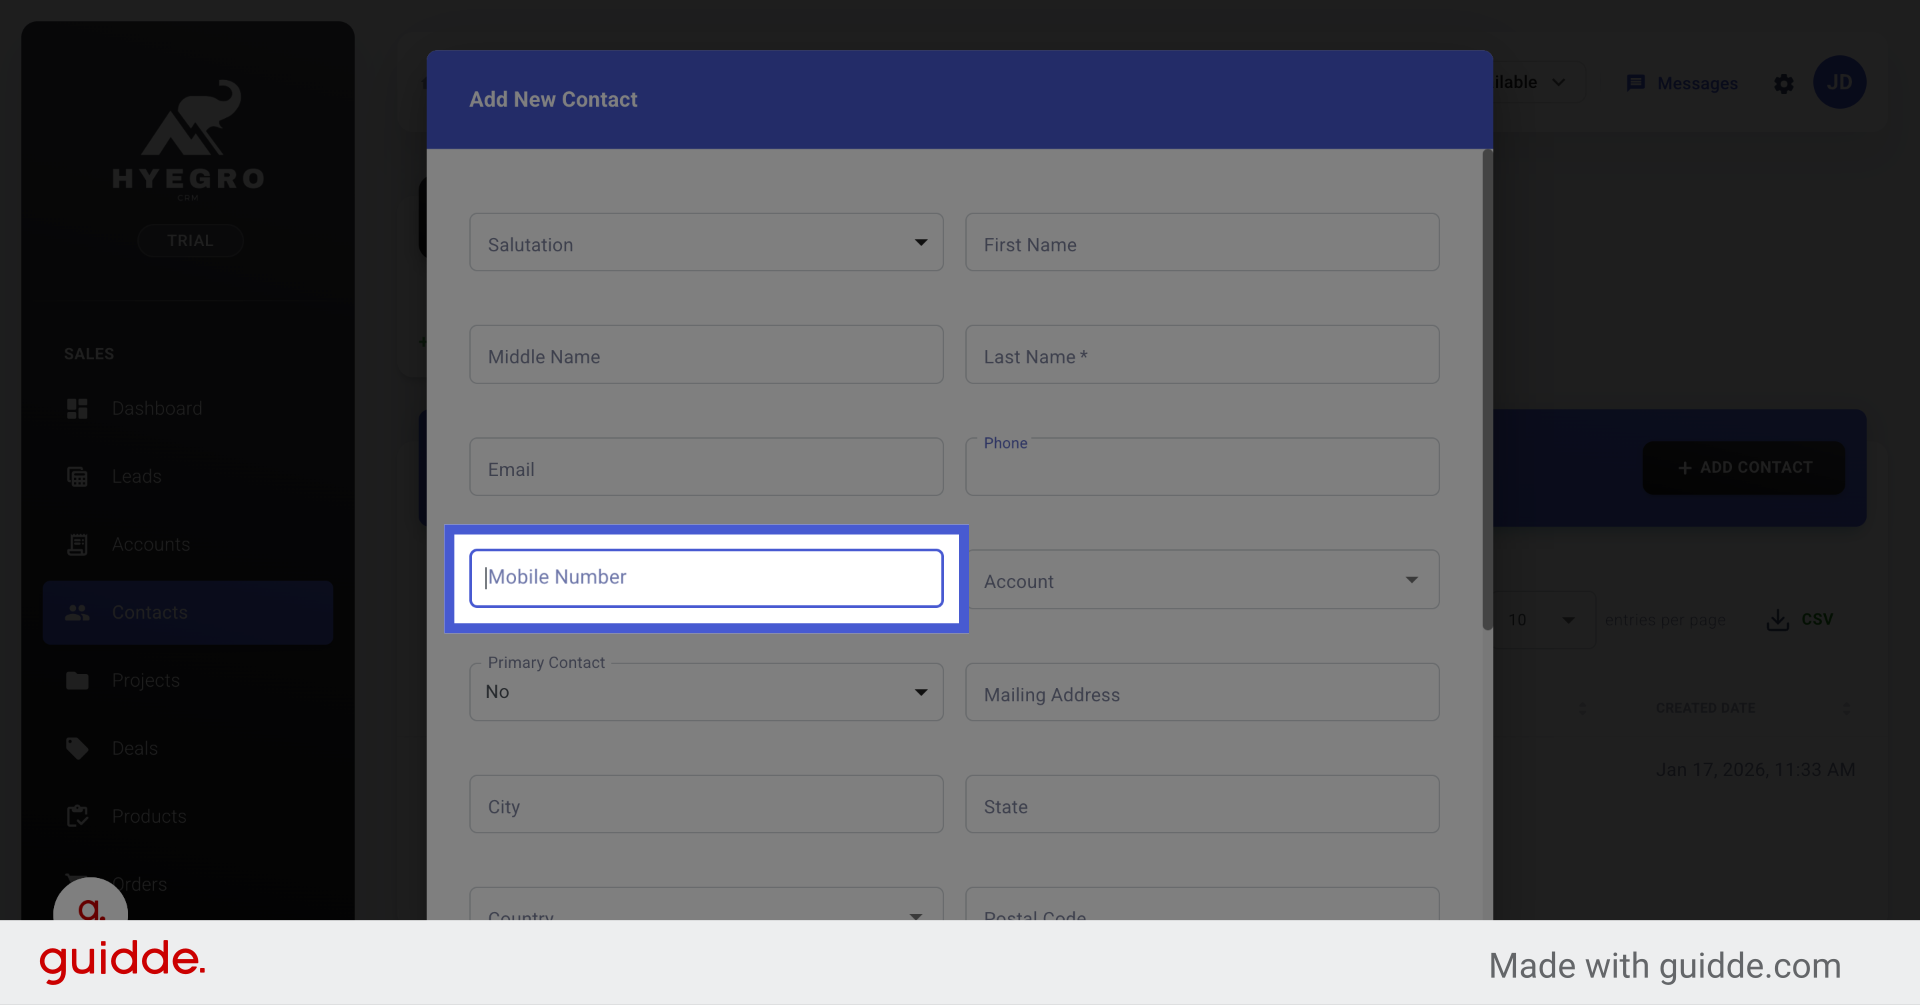Click the ADD CONTACT button

[x=1742, y=467]
